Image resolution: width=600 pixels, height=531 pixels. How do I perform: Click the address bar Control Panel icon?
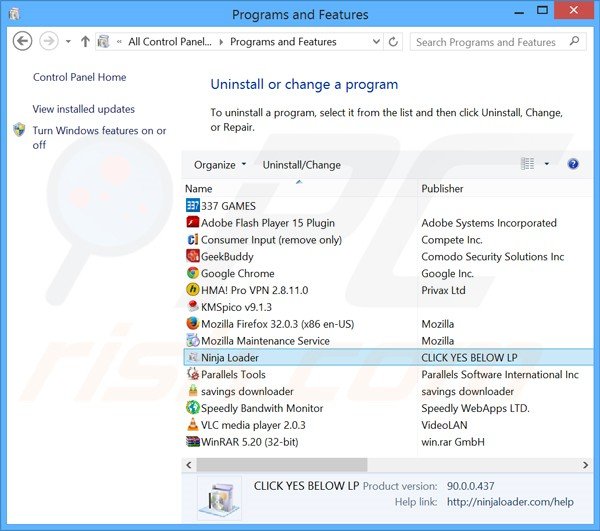103,41
